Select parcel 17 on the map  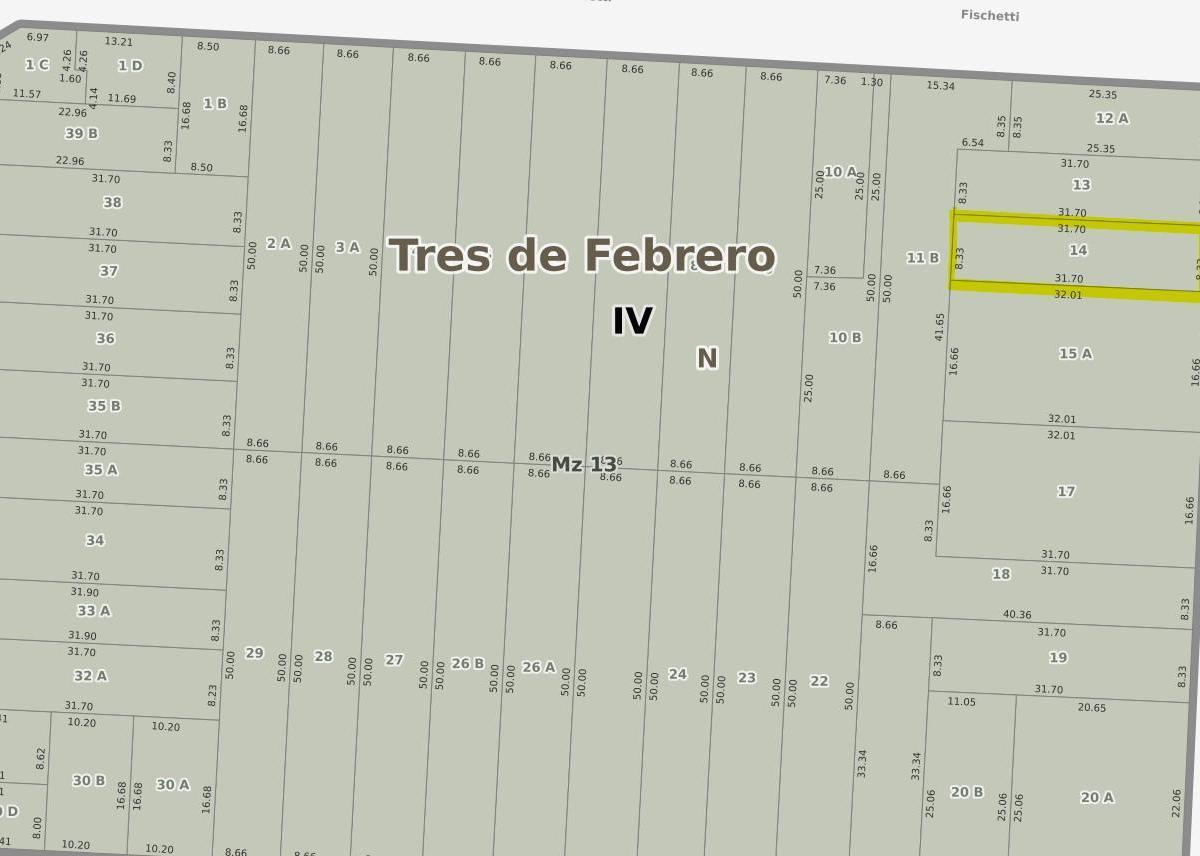(x=1066, y=491)
